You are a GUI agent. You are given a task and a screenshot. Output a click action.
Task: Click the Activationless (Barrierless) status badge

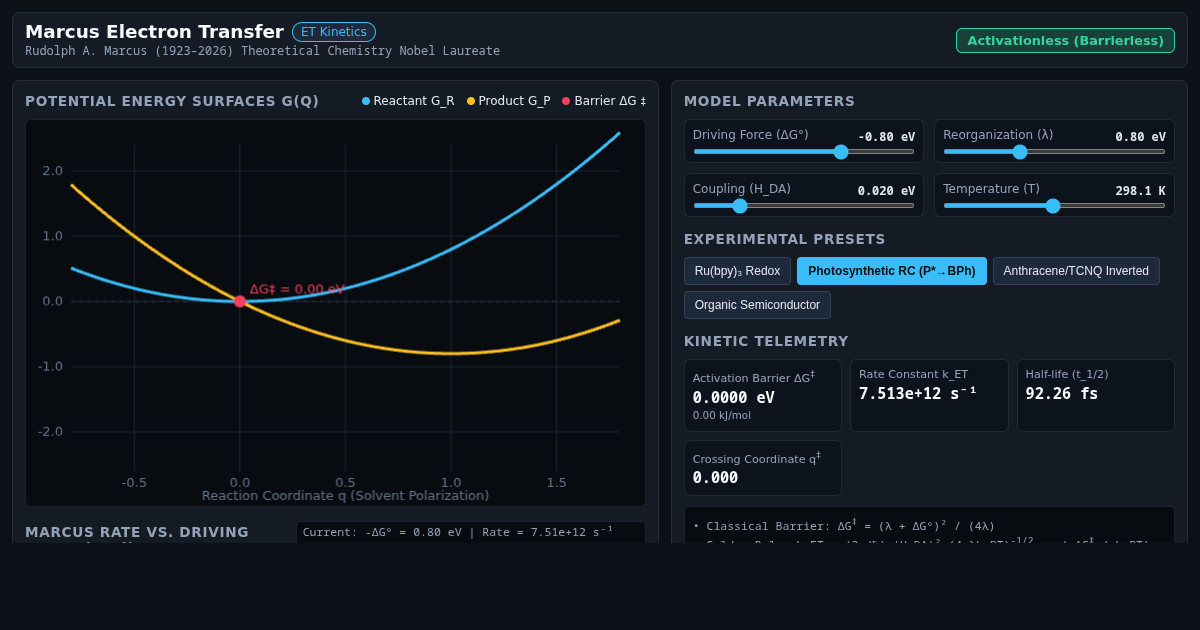coord(1065,41)
